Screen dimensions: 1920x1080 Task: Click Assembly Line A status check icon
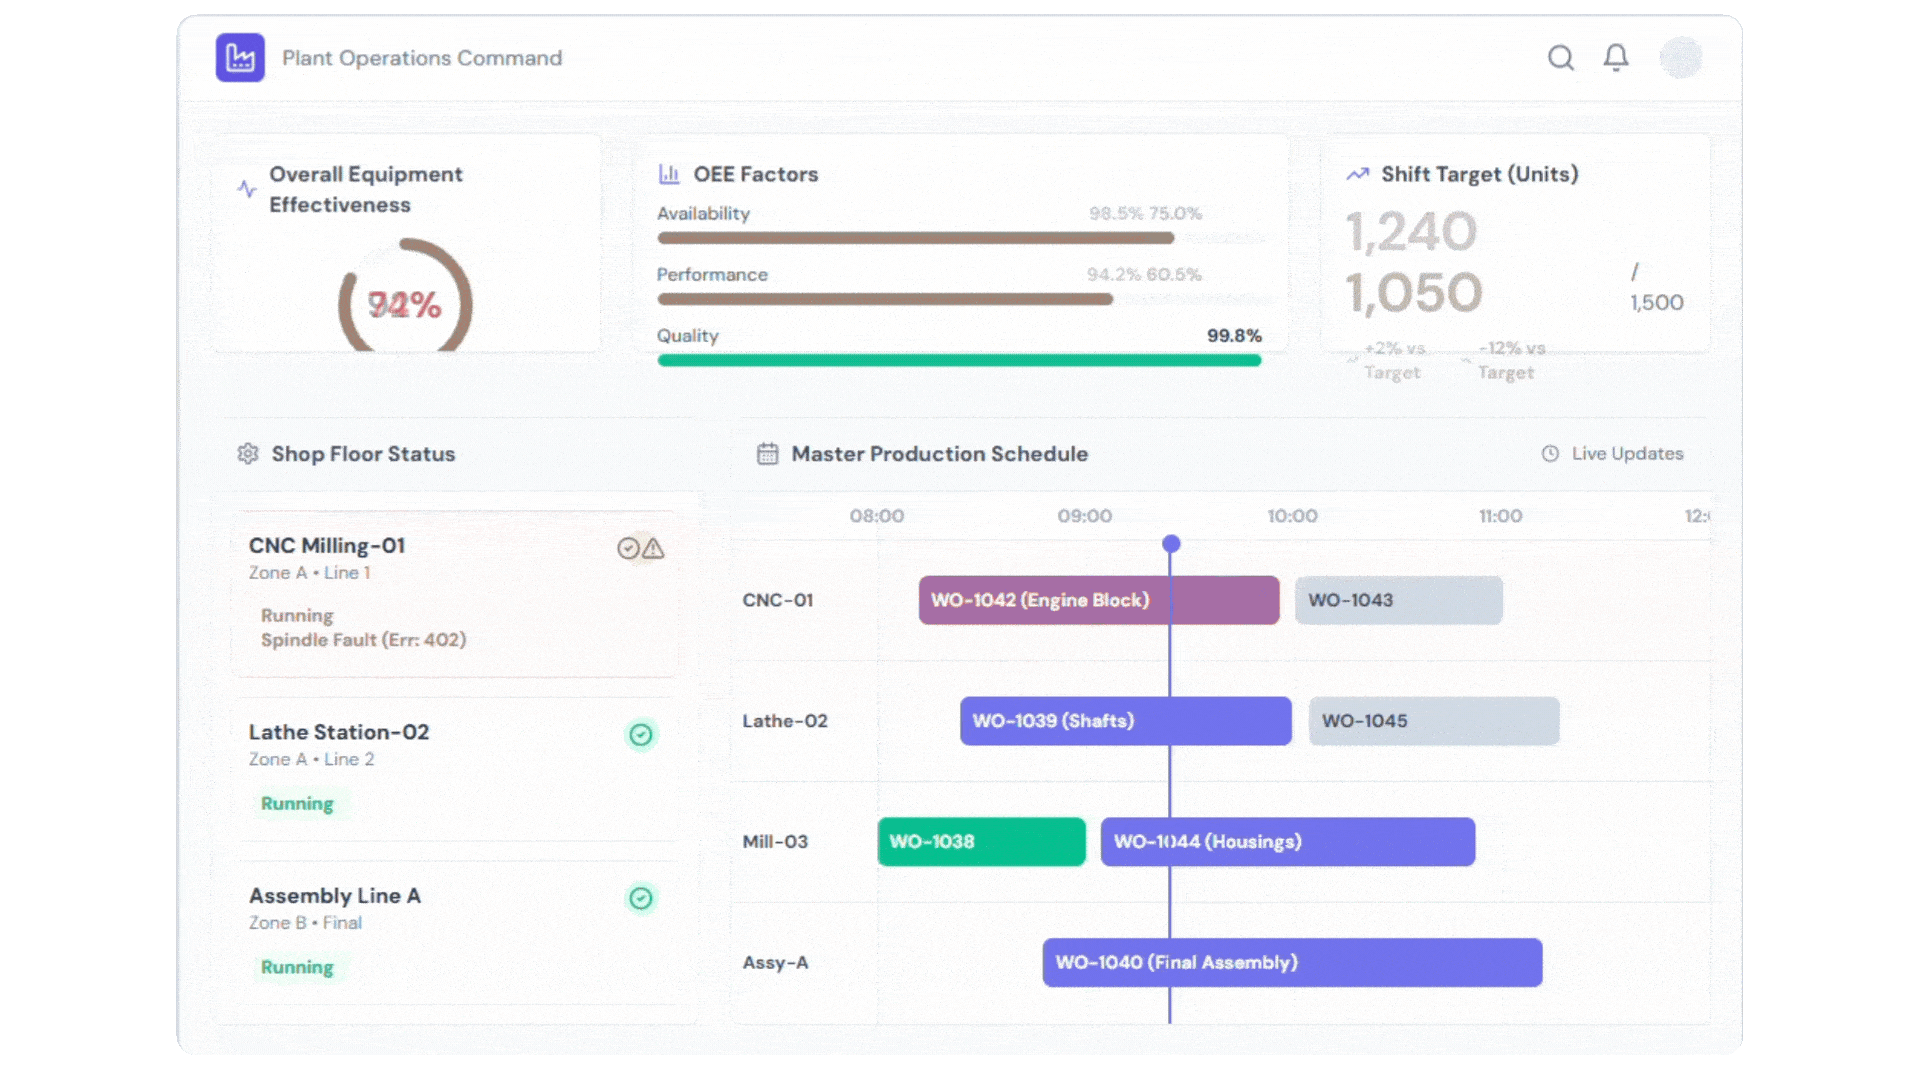pos(641,898)
